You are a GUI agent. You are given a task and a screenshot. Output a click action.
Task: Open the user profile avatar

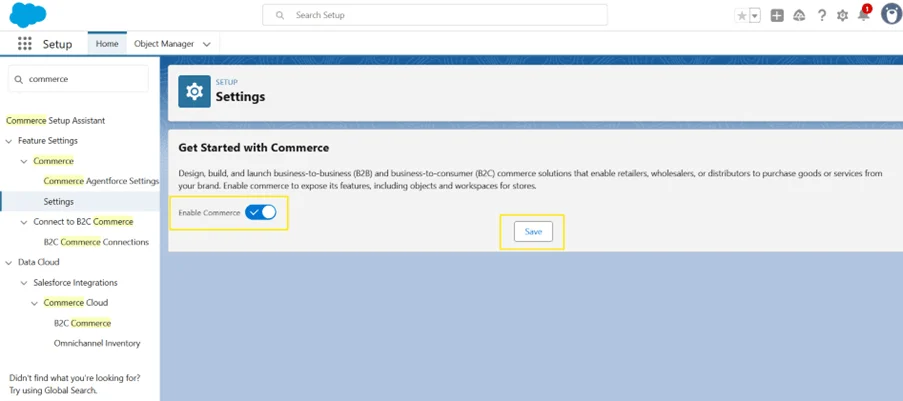[891, 14]
